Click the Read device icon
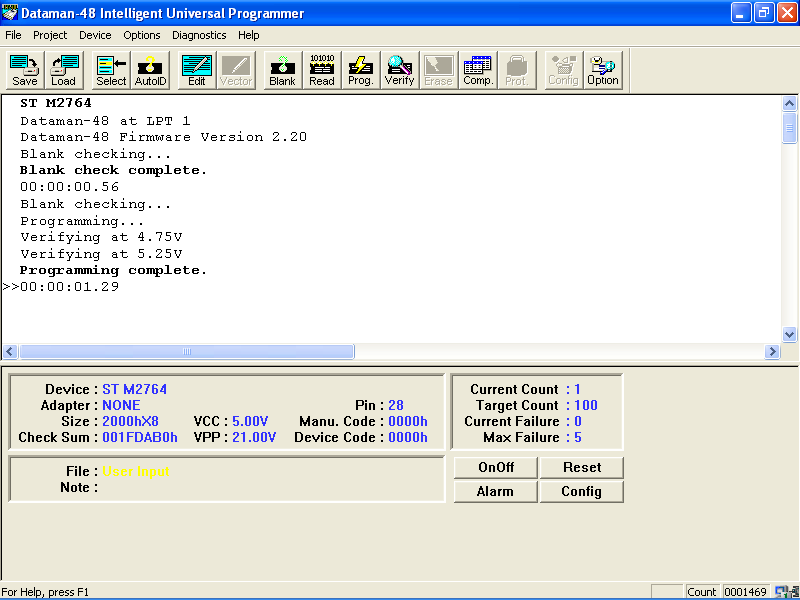This screenshot has height=600, width=800. click(322, 70)
